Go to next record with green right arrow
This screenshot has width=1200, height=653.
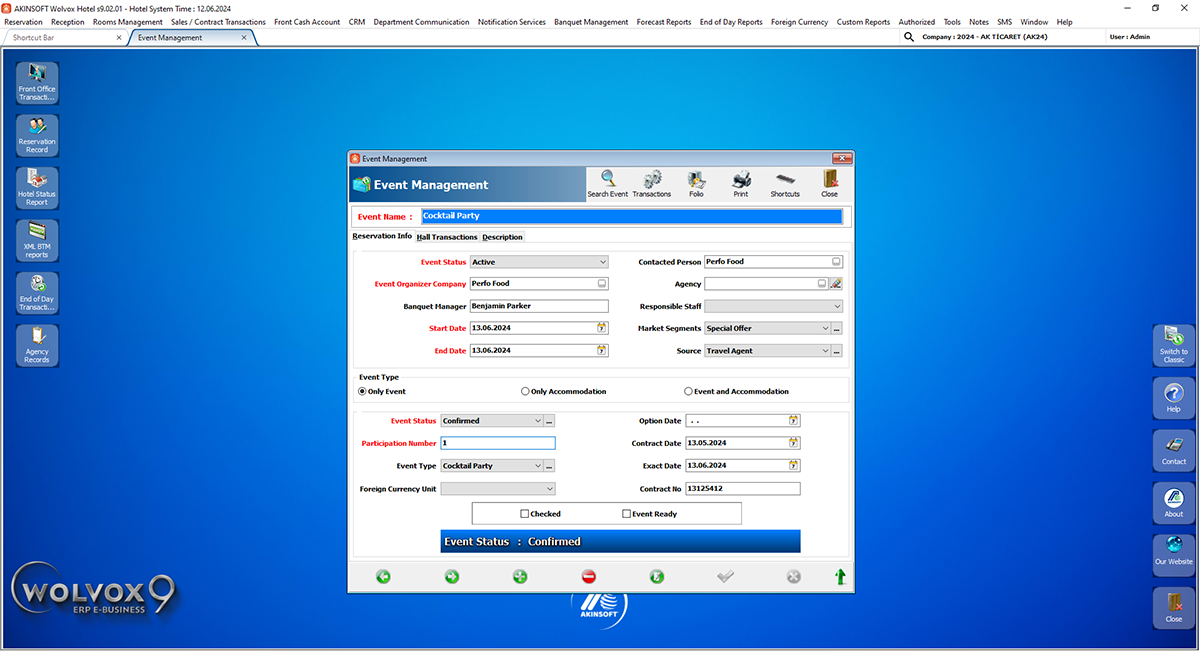(x=452, y=577)
